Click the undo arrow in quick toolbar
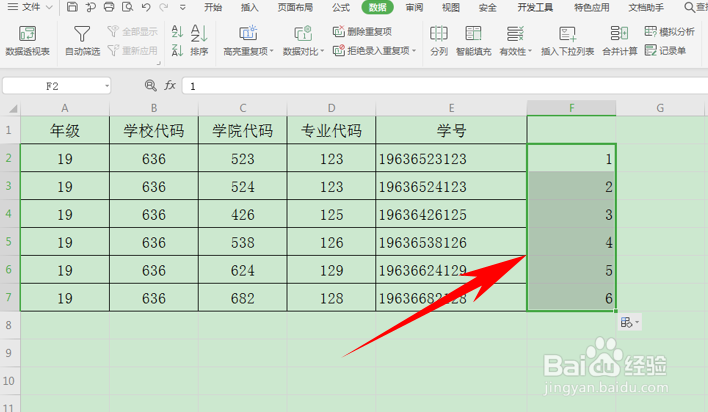The height and width of the screenshot is (412, 708). point(145,7)
